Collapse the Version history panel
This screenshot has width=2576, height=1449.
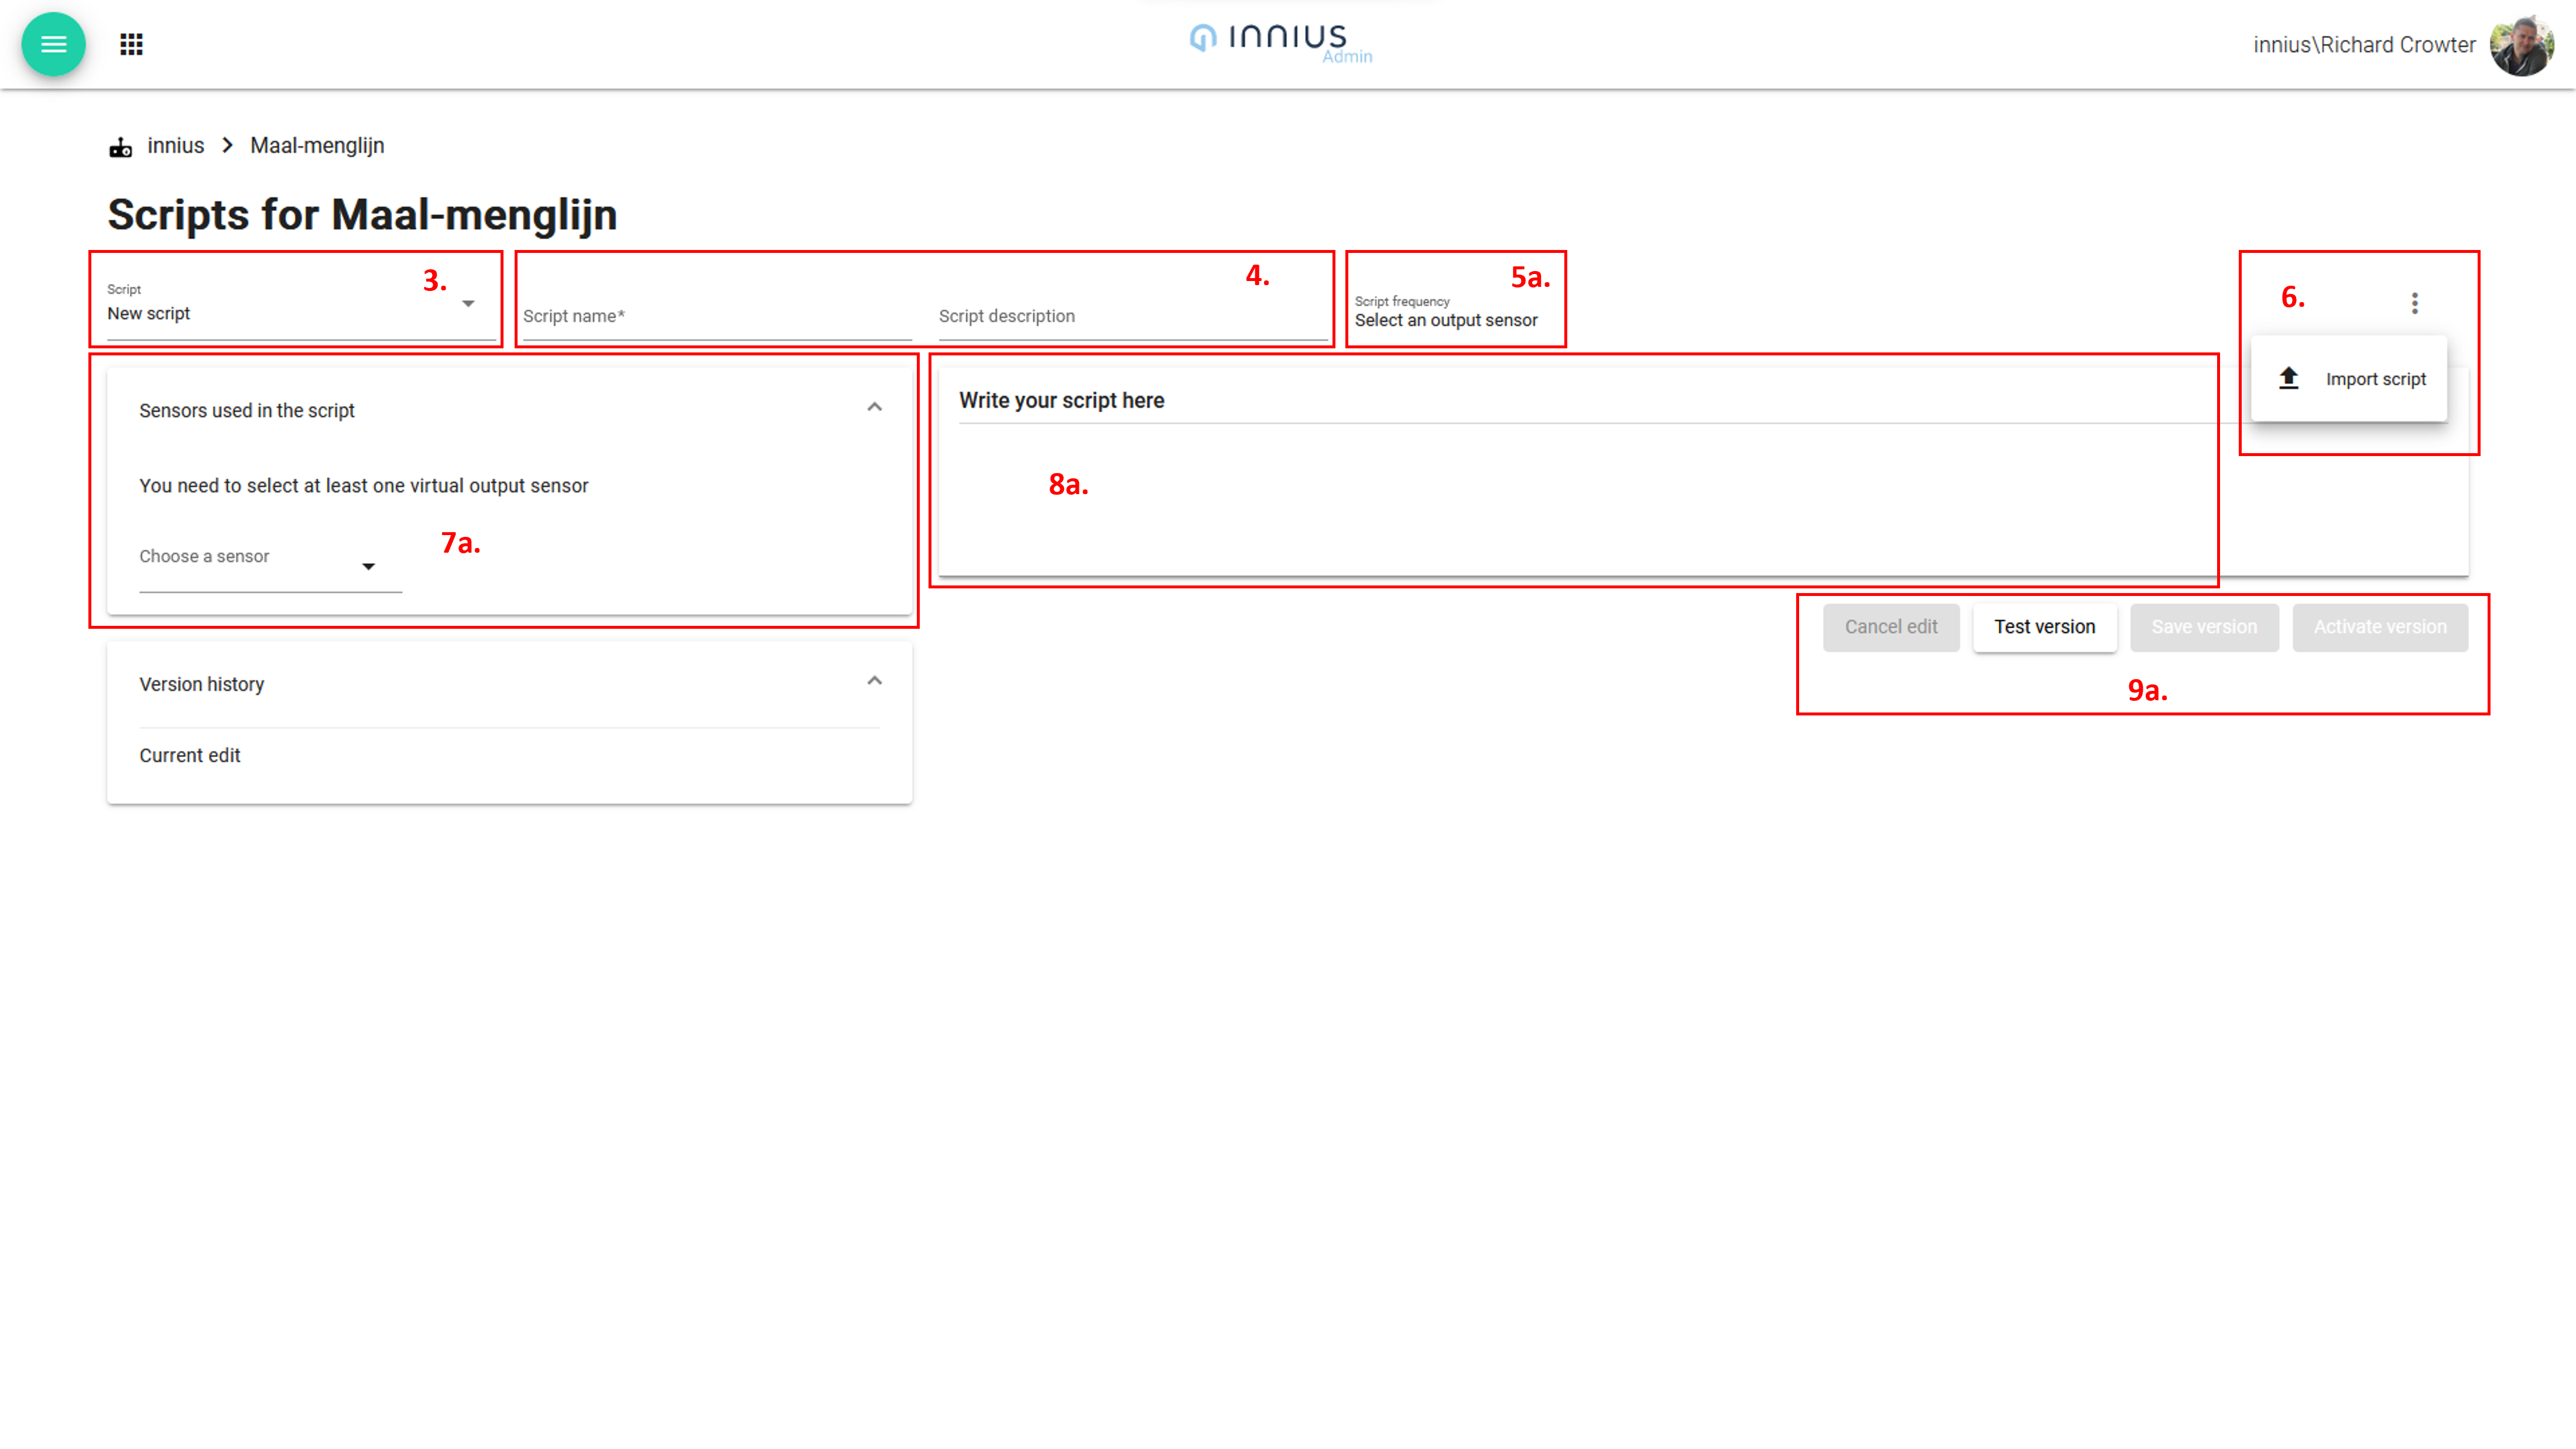(875, 682)
